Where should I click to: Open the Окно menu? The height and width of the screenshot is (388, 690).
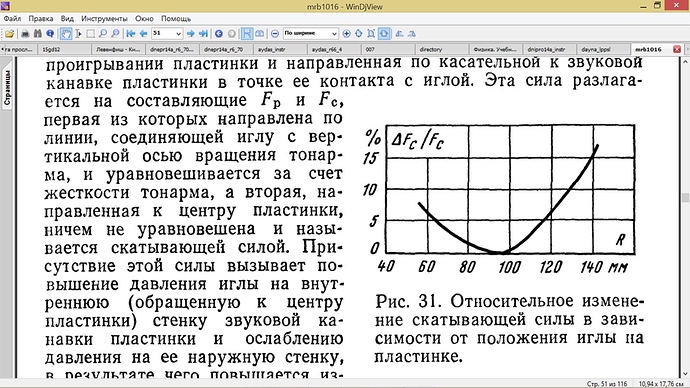tap(144, 18)
